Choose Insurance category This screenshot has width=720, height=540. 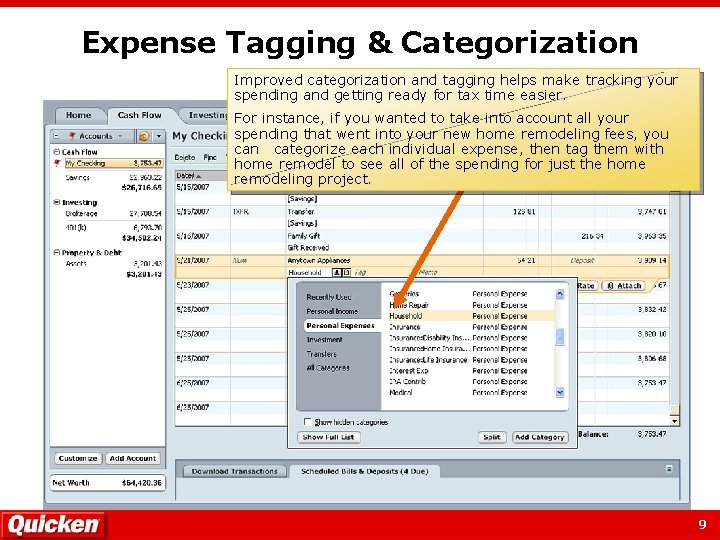click(471, 327)
